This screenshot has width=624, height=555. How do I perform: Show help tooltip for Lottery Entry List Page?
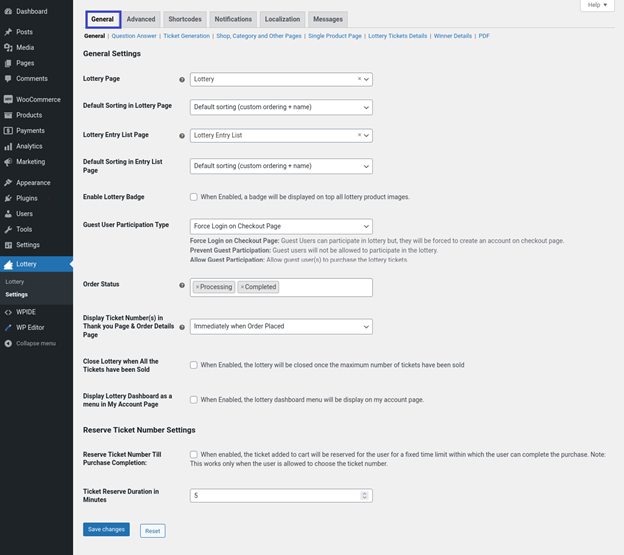click(x=182, y=136)
